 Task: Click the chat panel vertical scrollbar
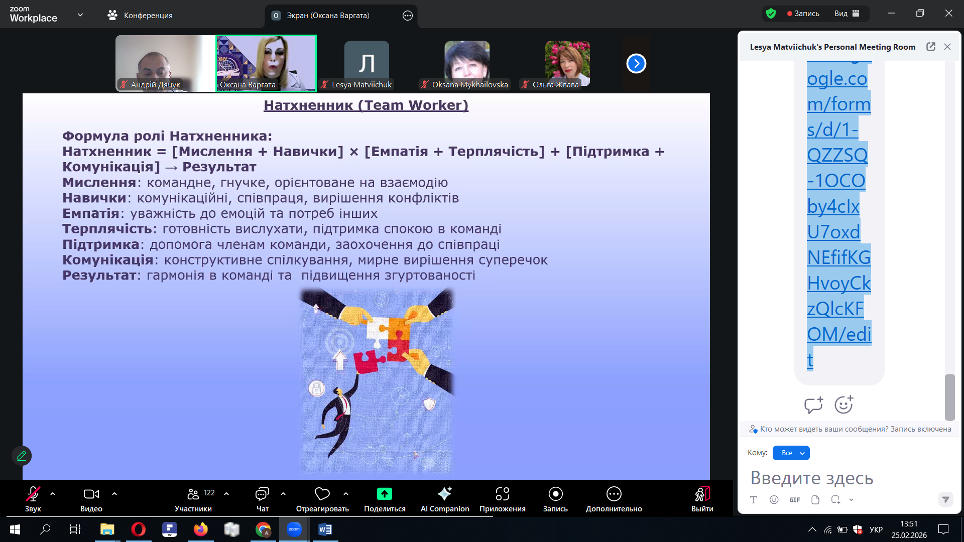950,396
